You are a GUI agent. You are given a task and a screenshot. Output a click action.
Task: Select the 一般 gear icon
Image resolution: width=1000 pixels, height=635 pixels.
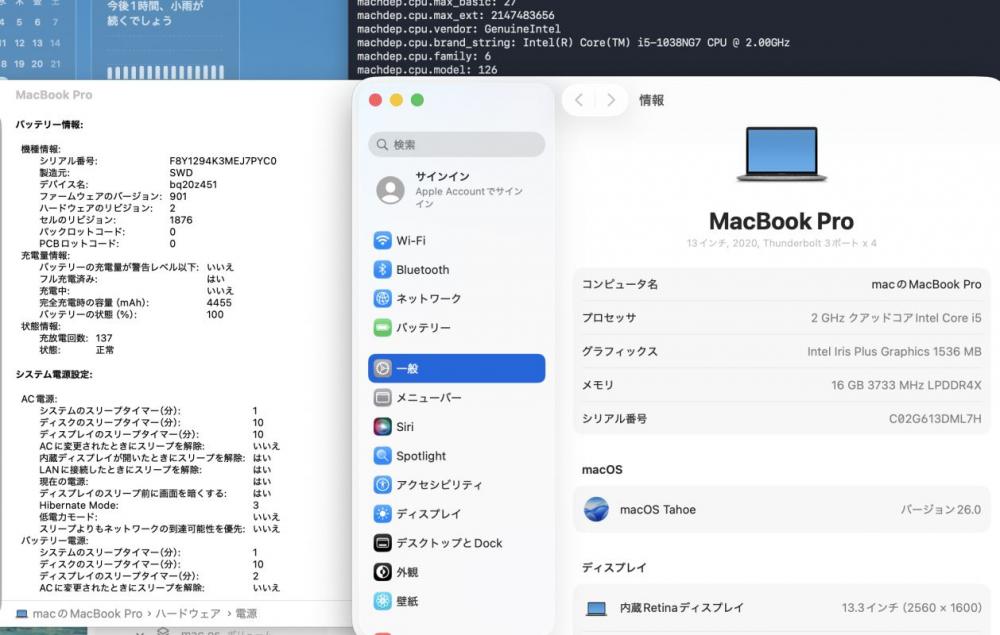tap(382, 369)
